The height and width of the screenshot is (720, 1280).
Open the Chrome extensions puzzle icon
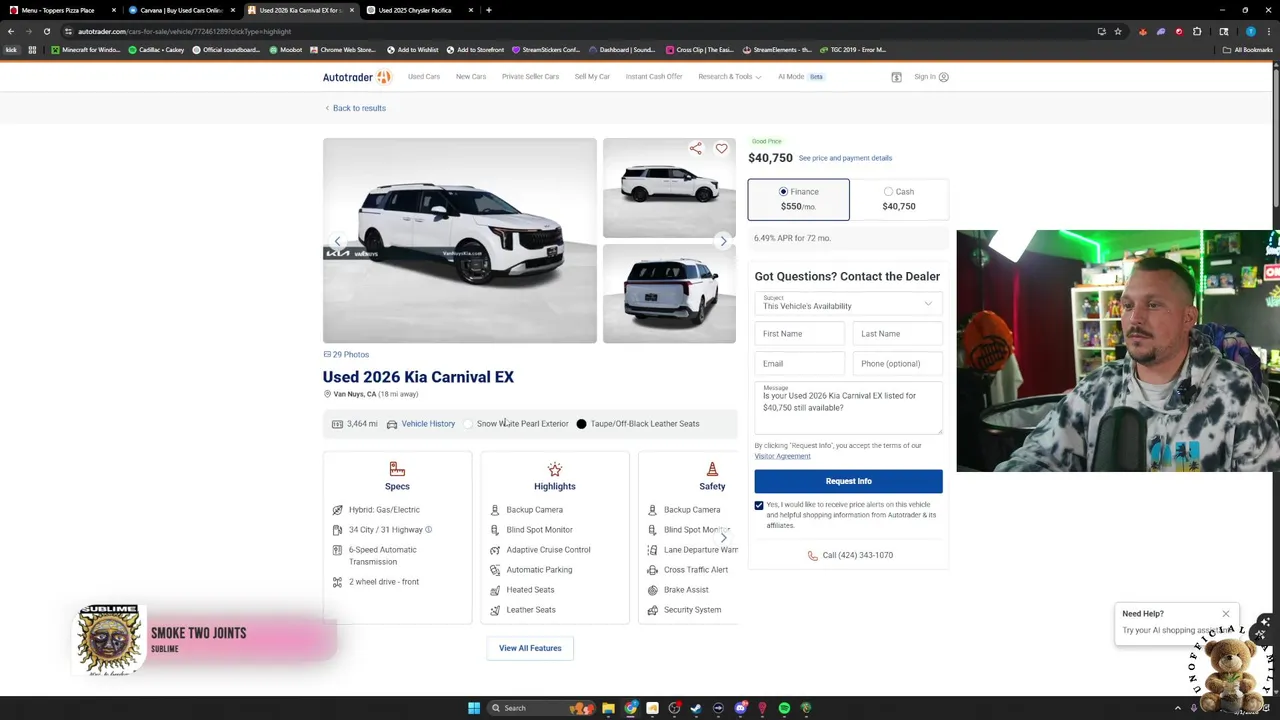click(1197, 31)
